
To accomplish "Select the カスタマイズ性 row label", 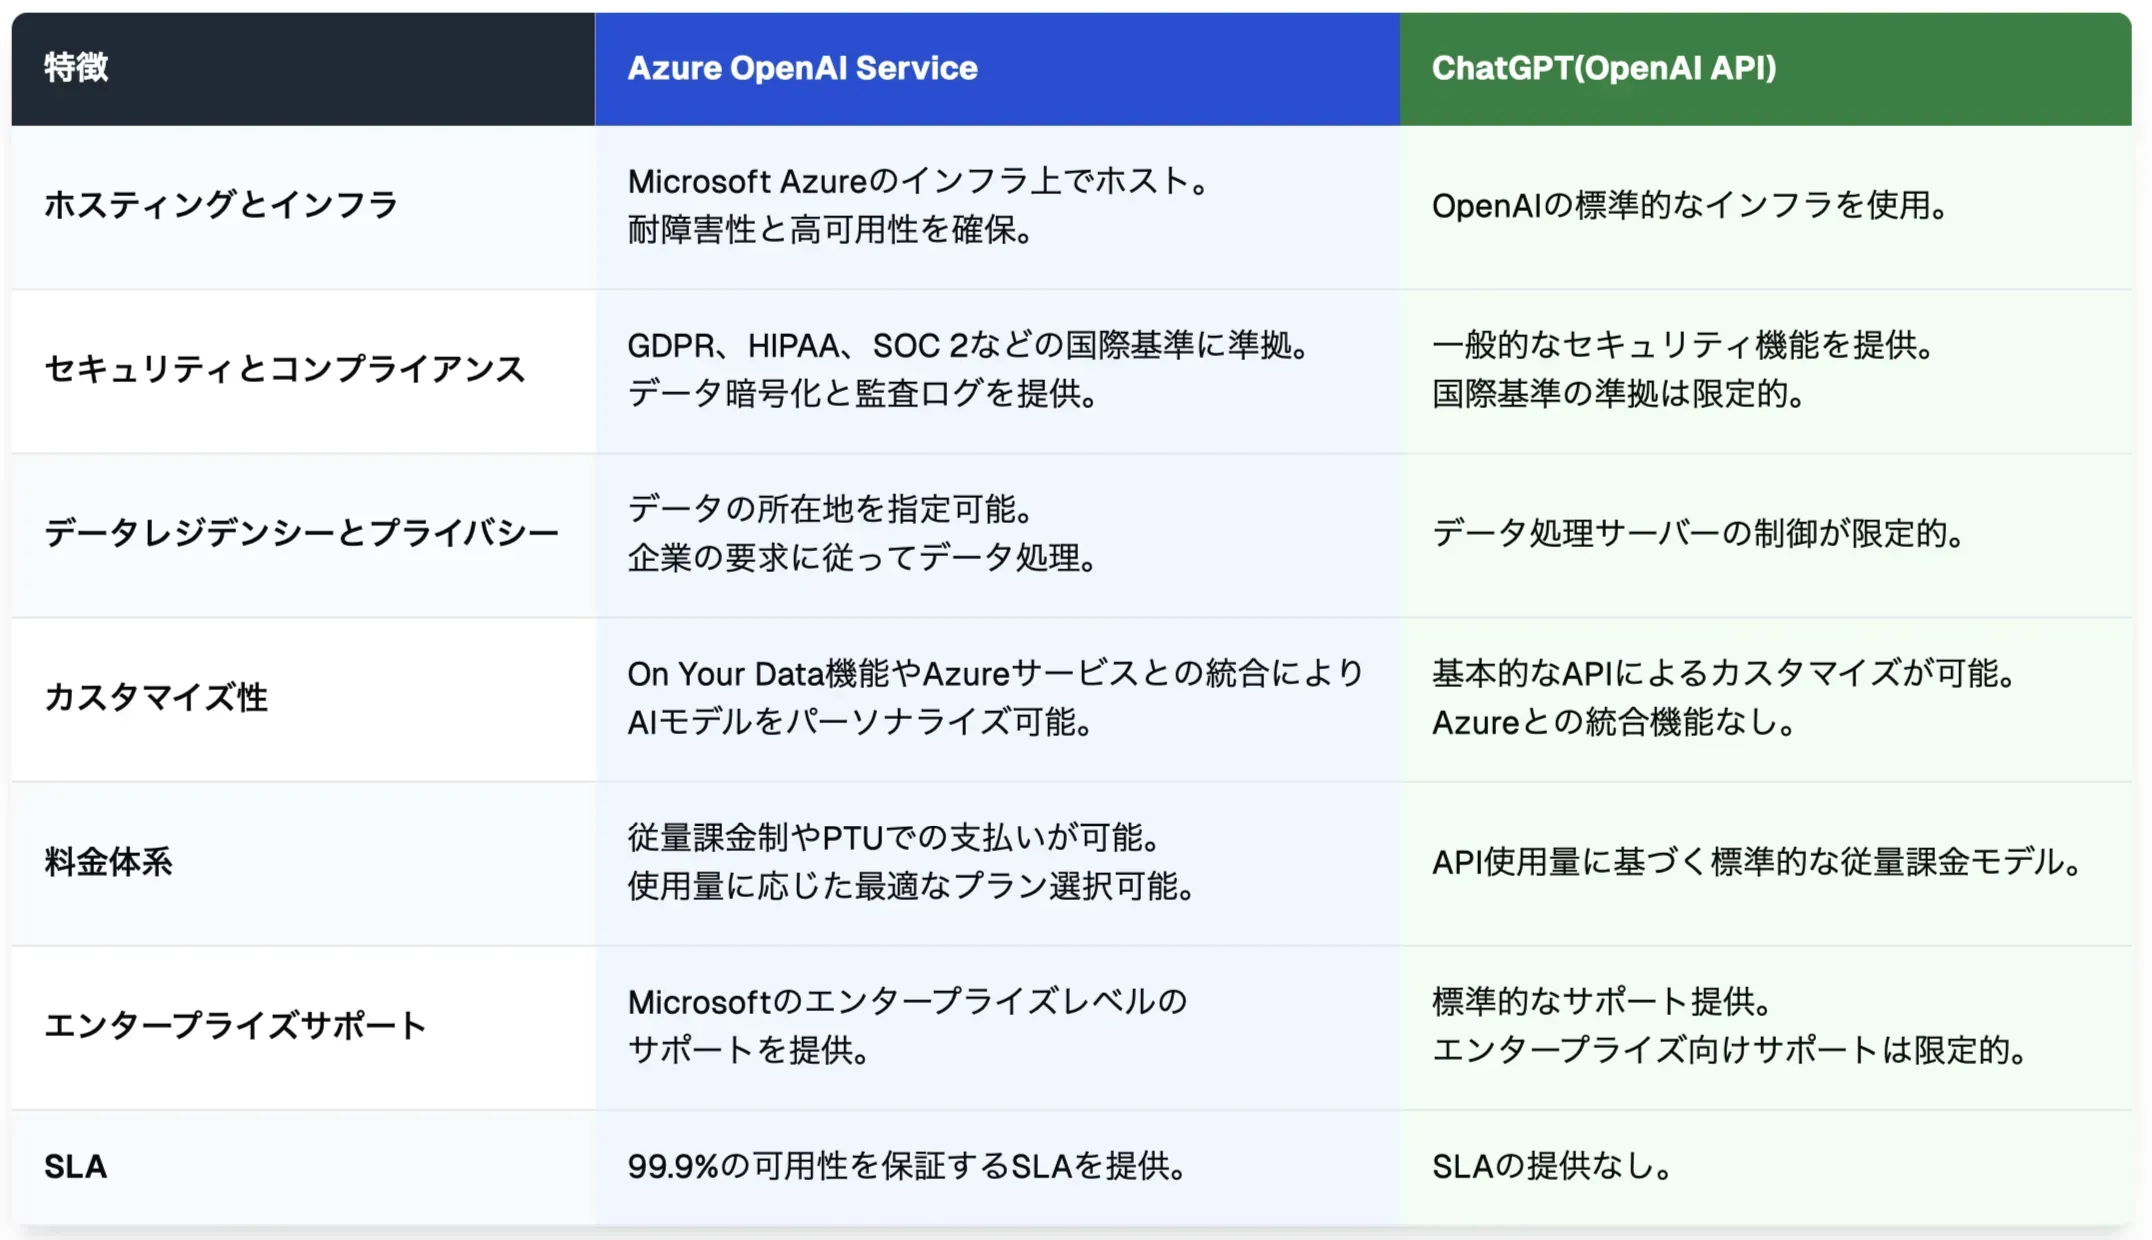I will coord(156,697).
